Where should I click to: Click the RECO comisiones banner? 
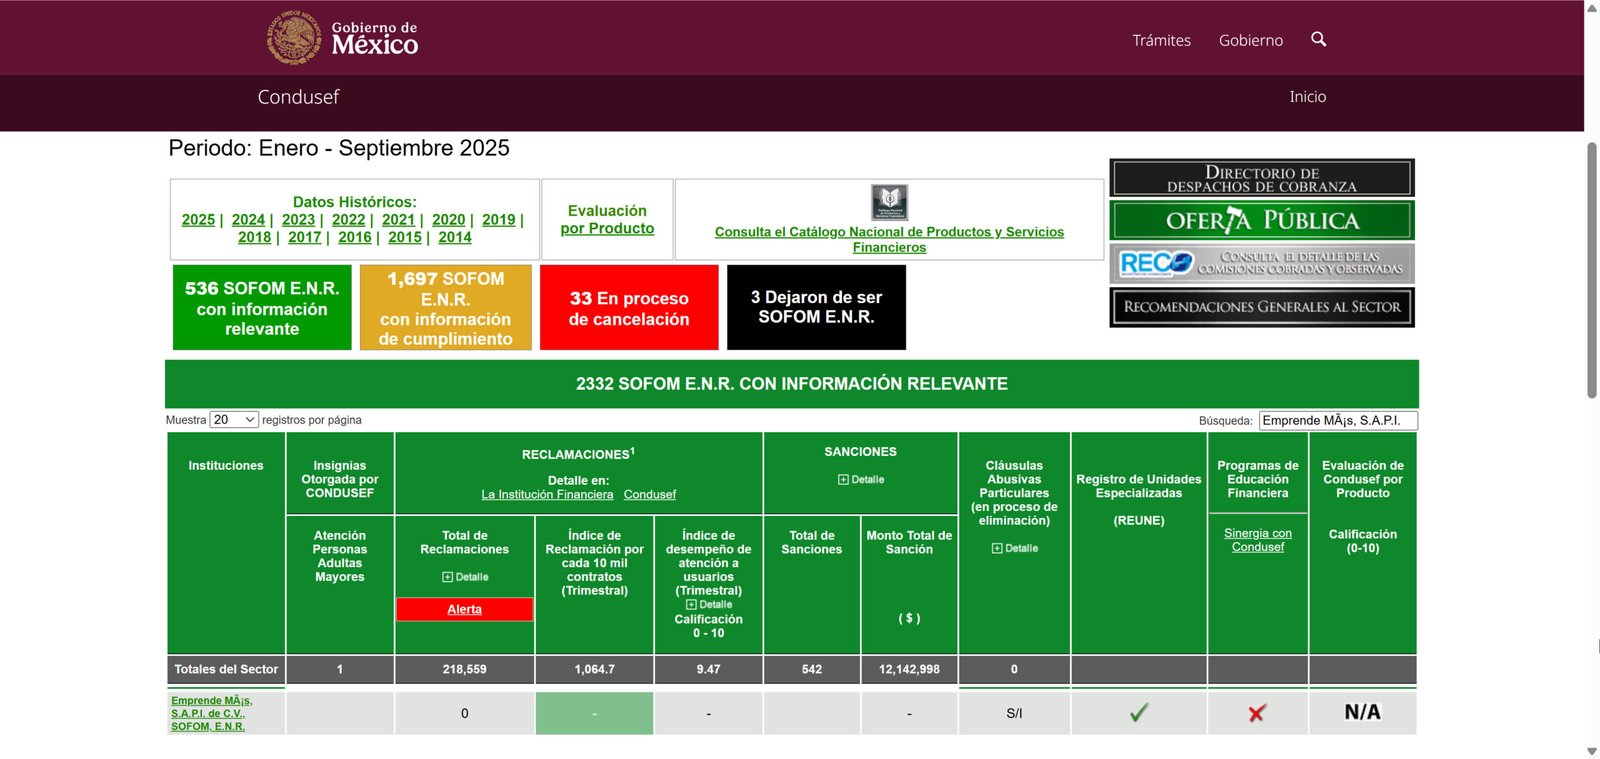click(1261, 264)
